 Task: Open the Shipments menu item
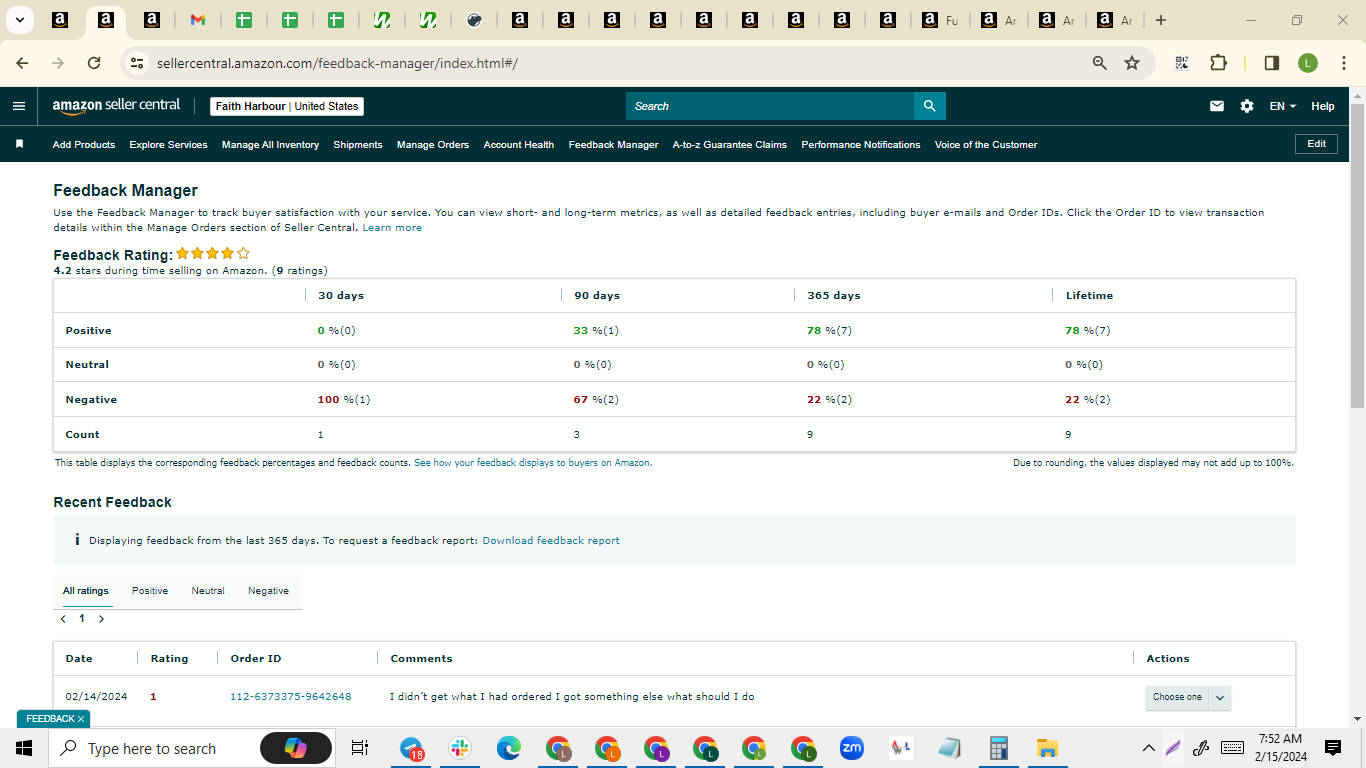[x=358, y=145]
